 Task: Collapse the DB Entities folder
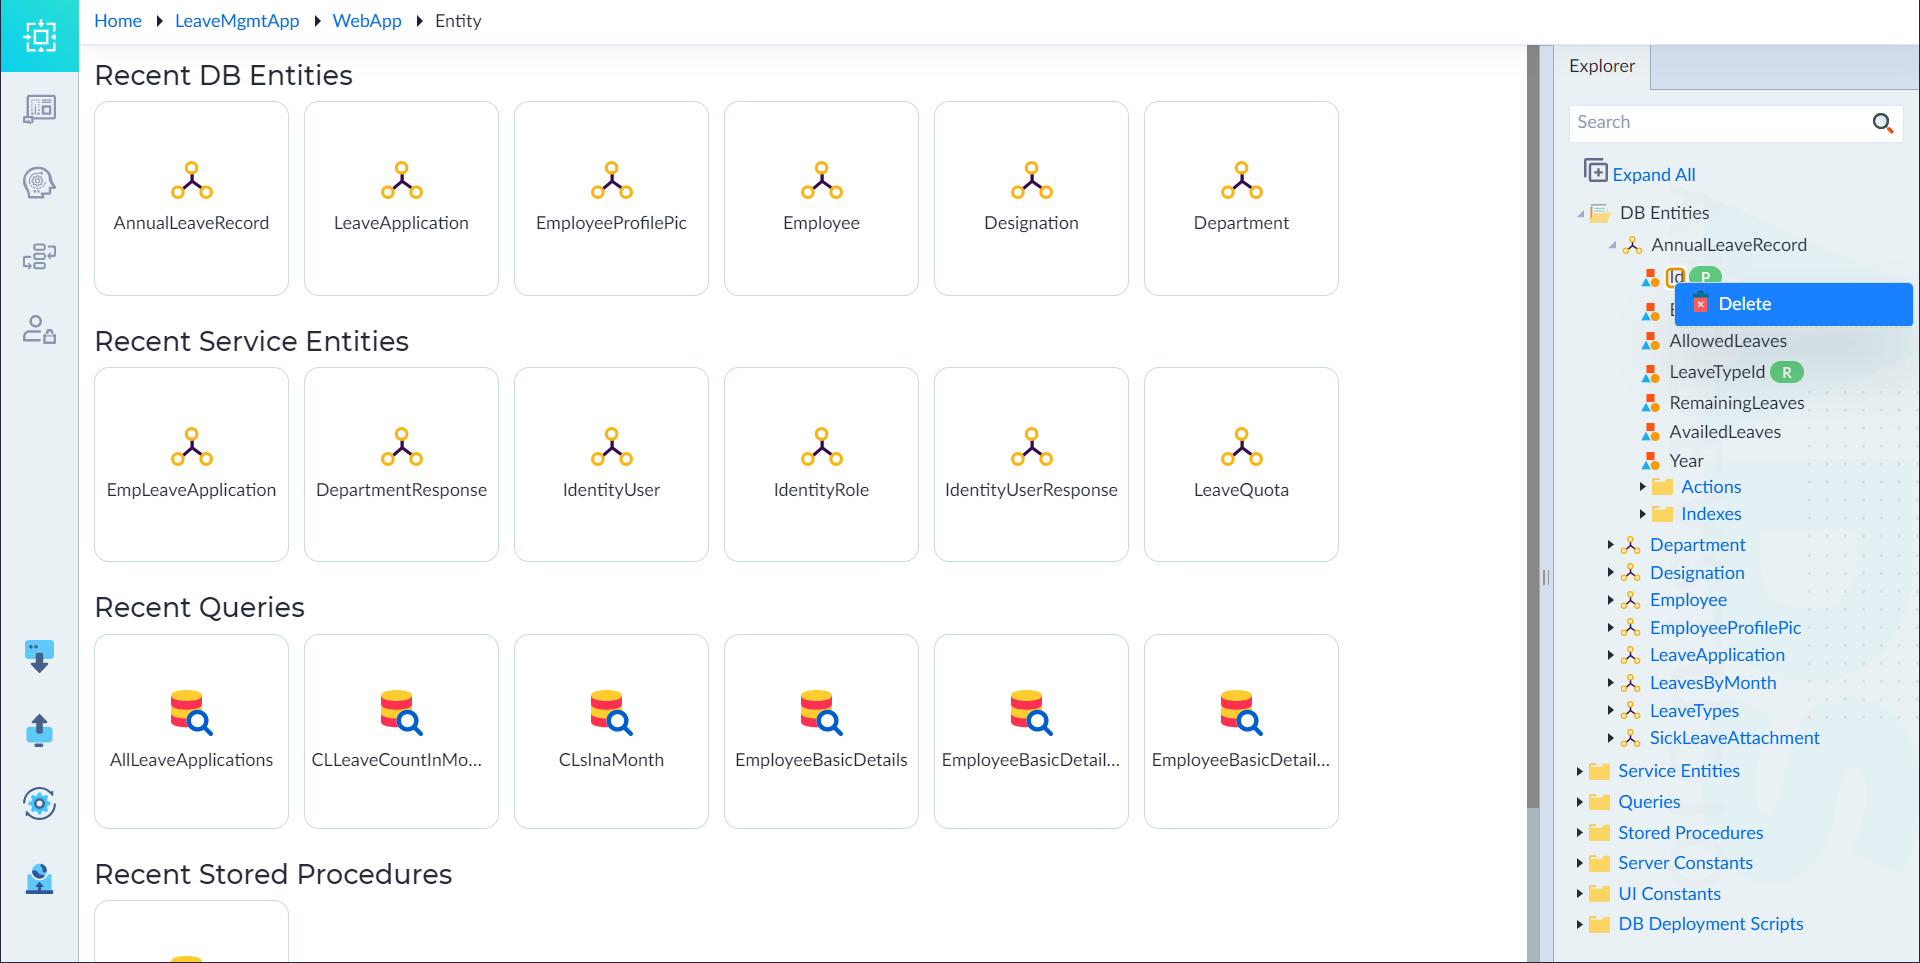[x=1581, y=214]
